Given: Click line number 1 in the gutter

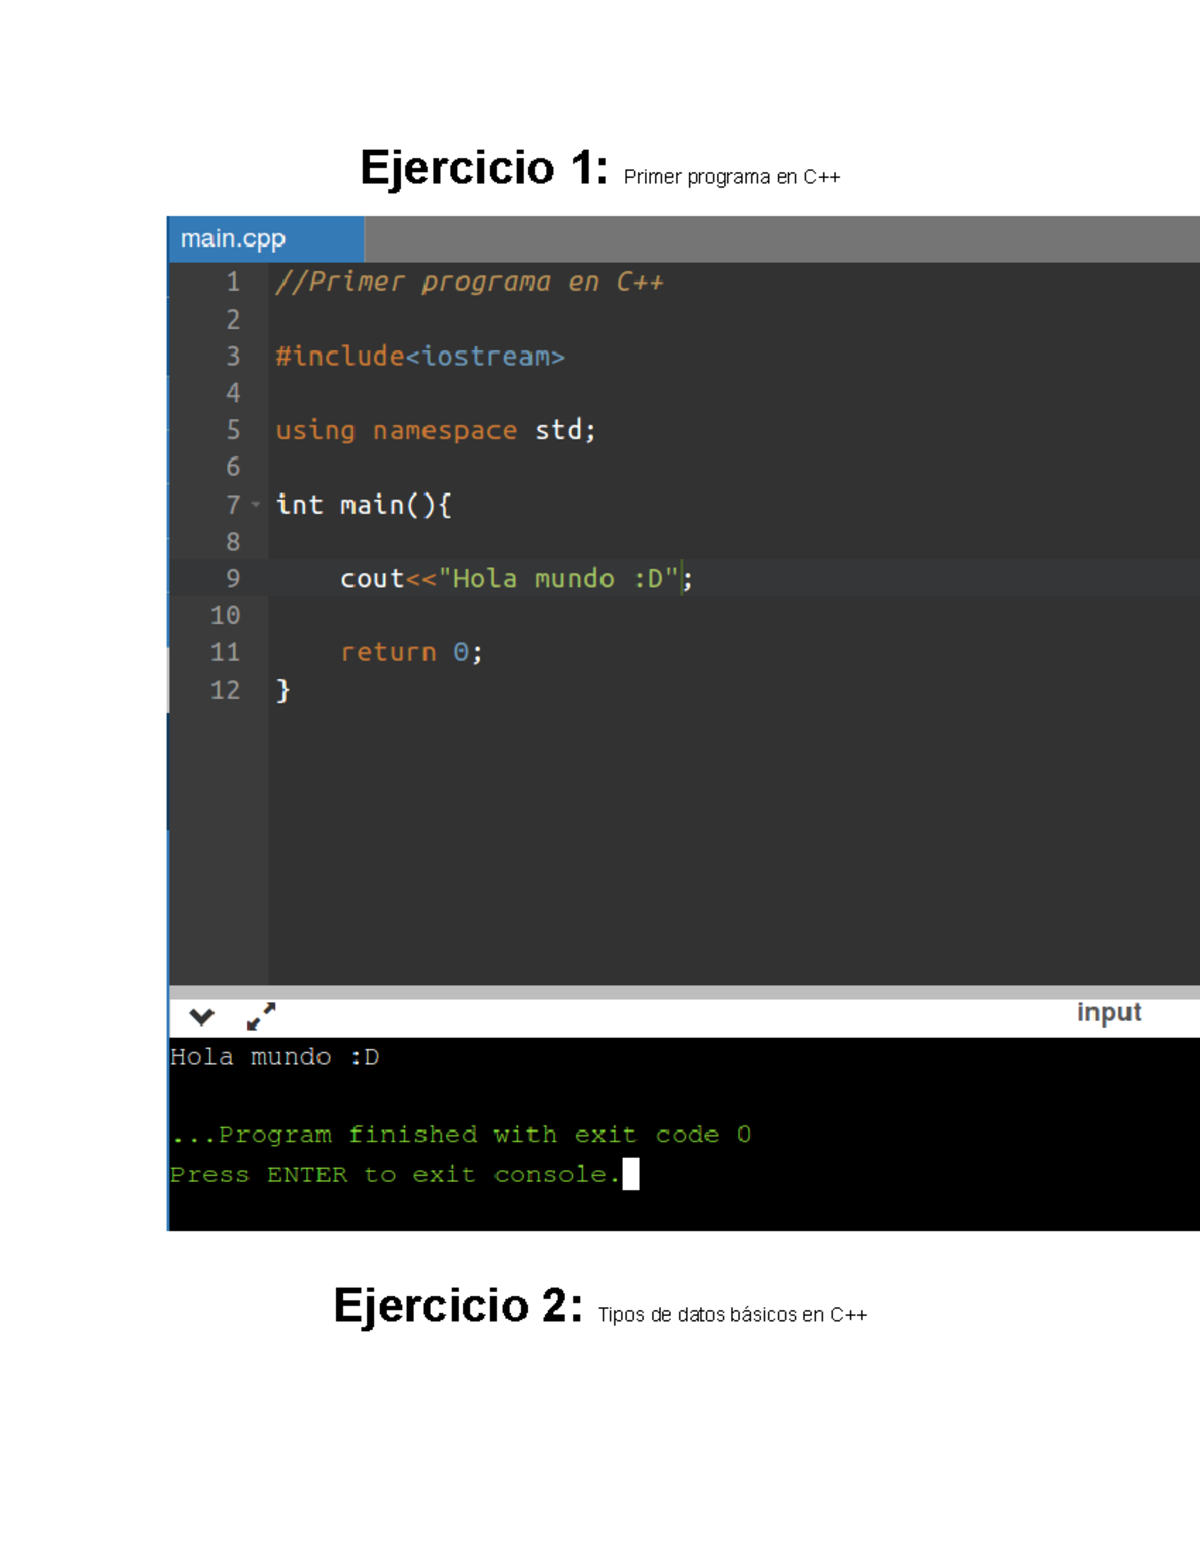Looking at the screenshot, I should (231, 281).
